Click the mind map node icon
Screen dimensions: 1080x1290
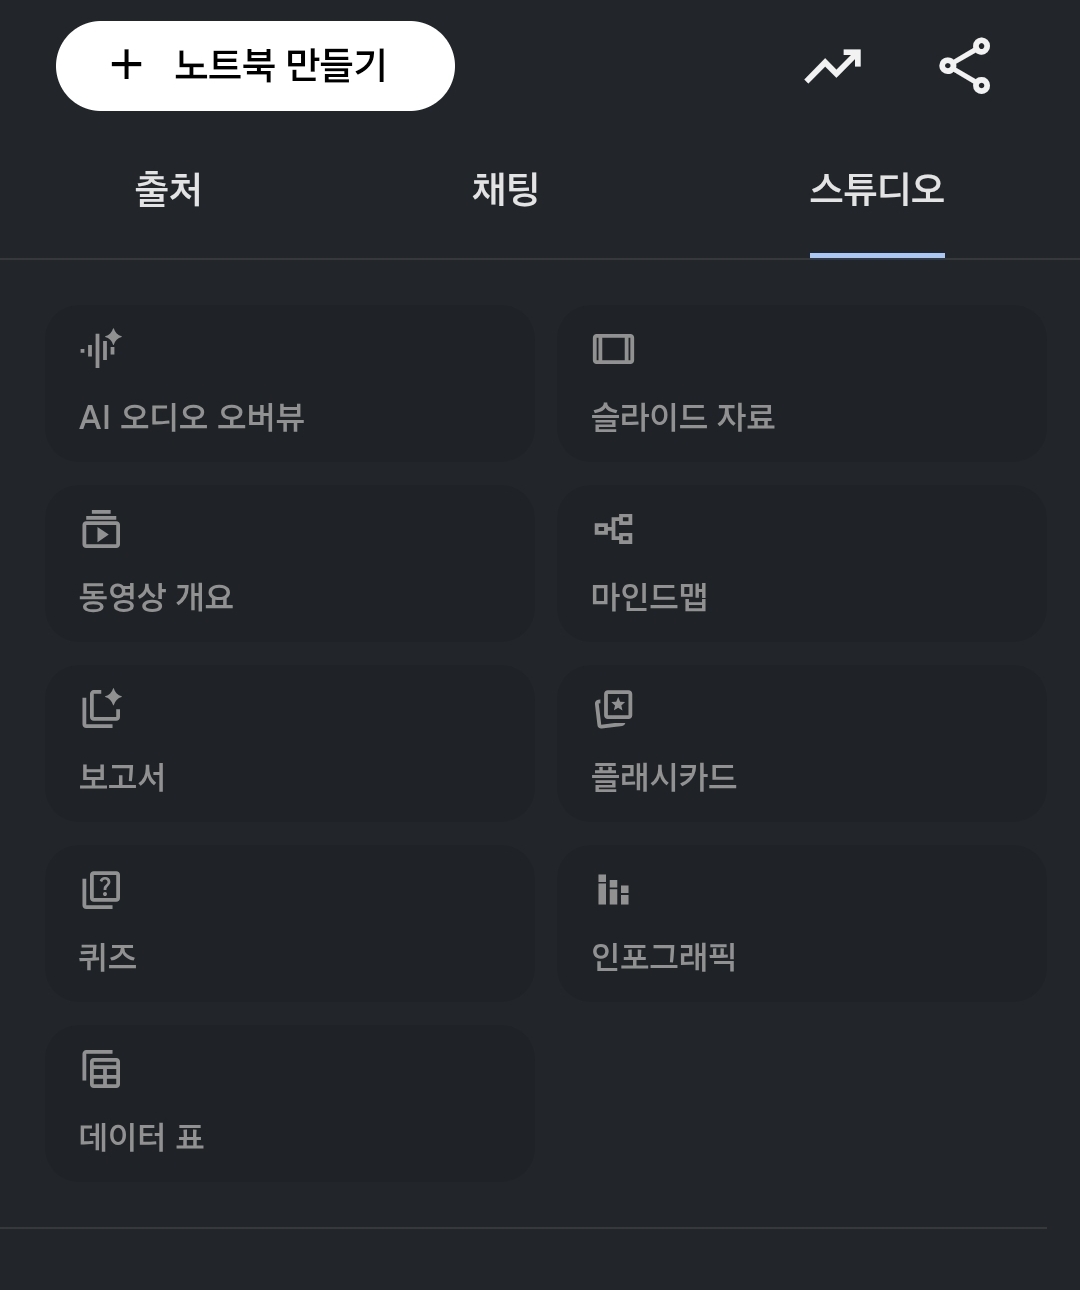[613, 529]
